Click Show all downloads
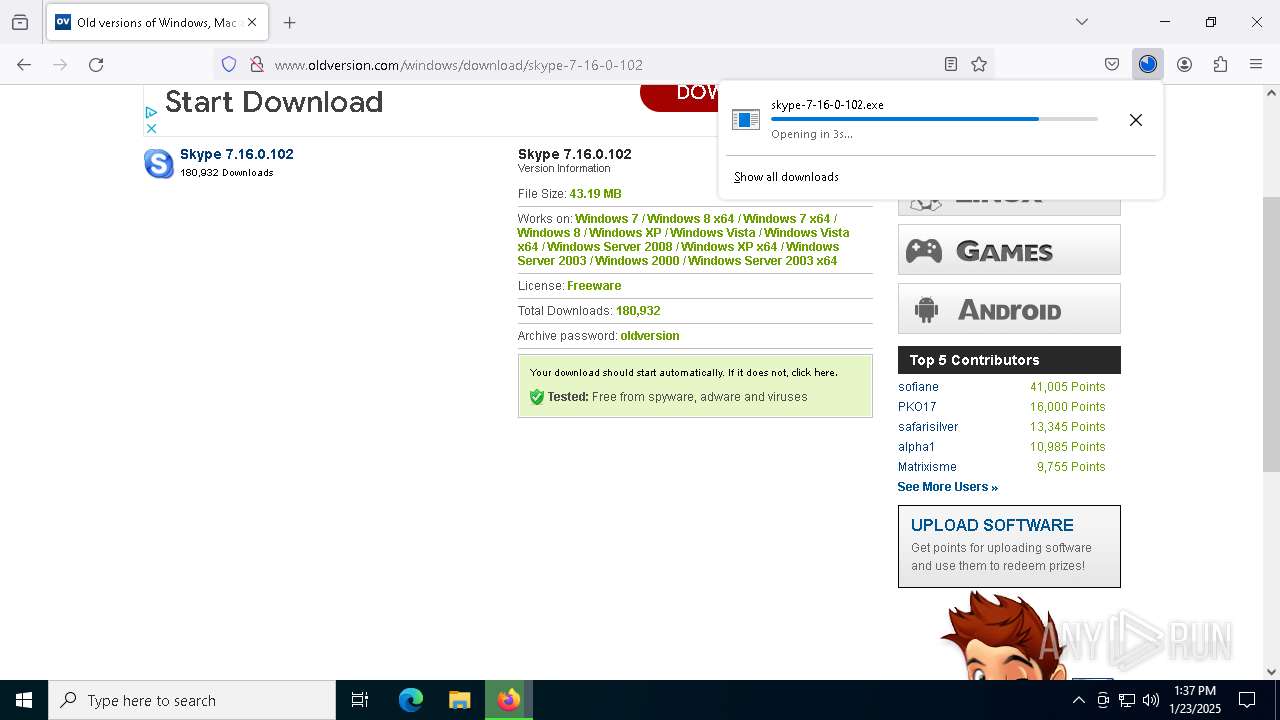1280x720 pixels. pos(786,177)
